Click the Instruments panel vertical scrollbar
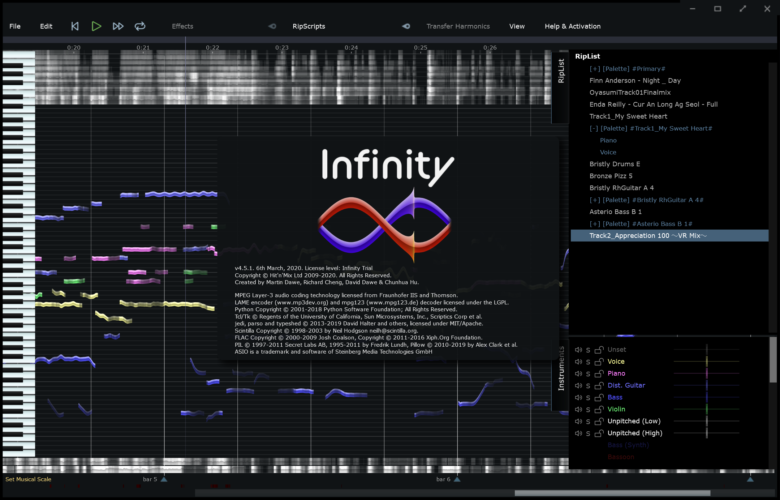This screenshot has width=780, height=500. coord(773,360)
